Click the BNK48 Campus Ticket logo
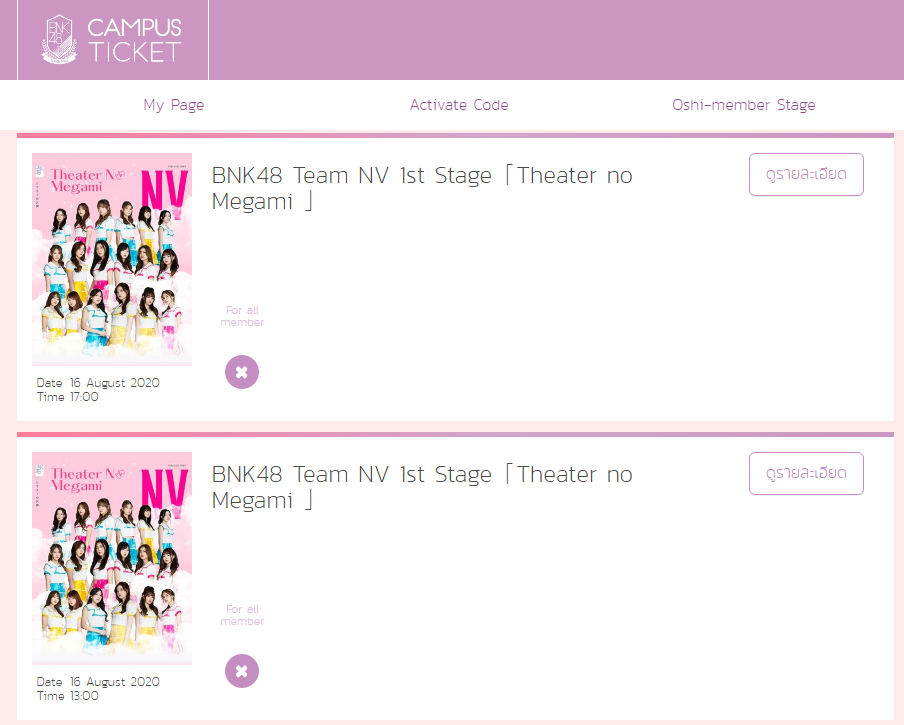Image resolution: width=904 pixels, height=725 pixels. (112, 40)
